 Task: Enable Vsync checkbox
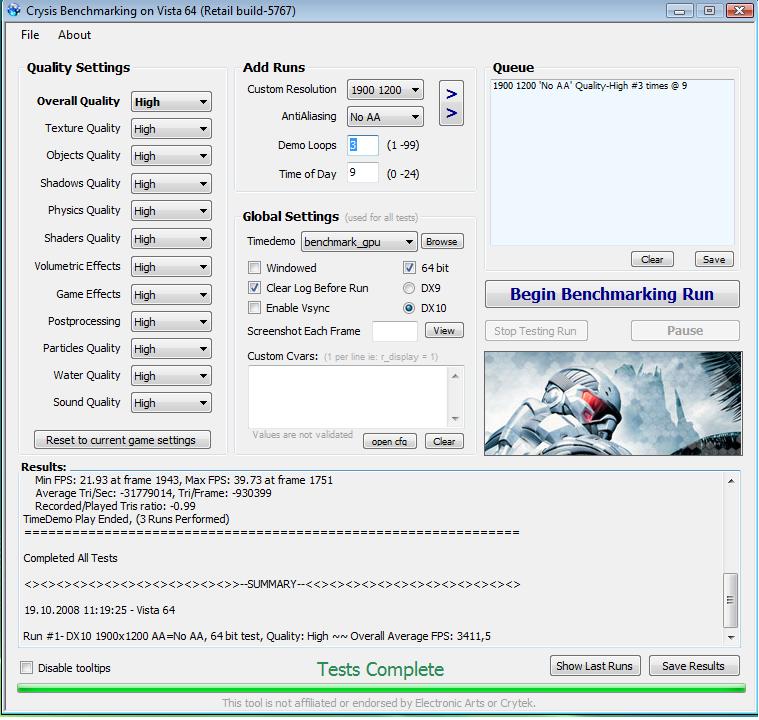point(254,308)
